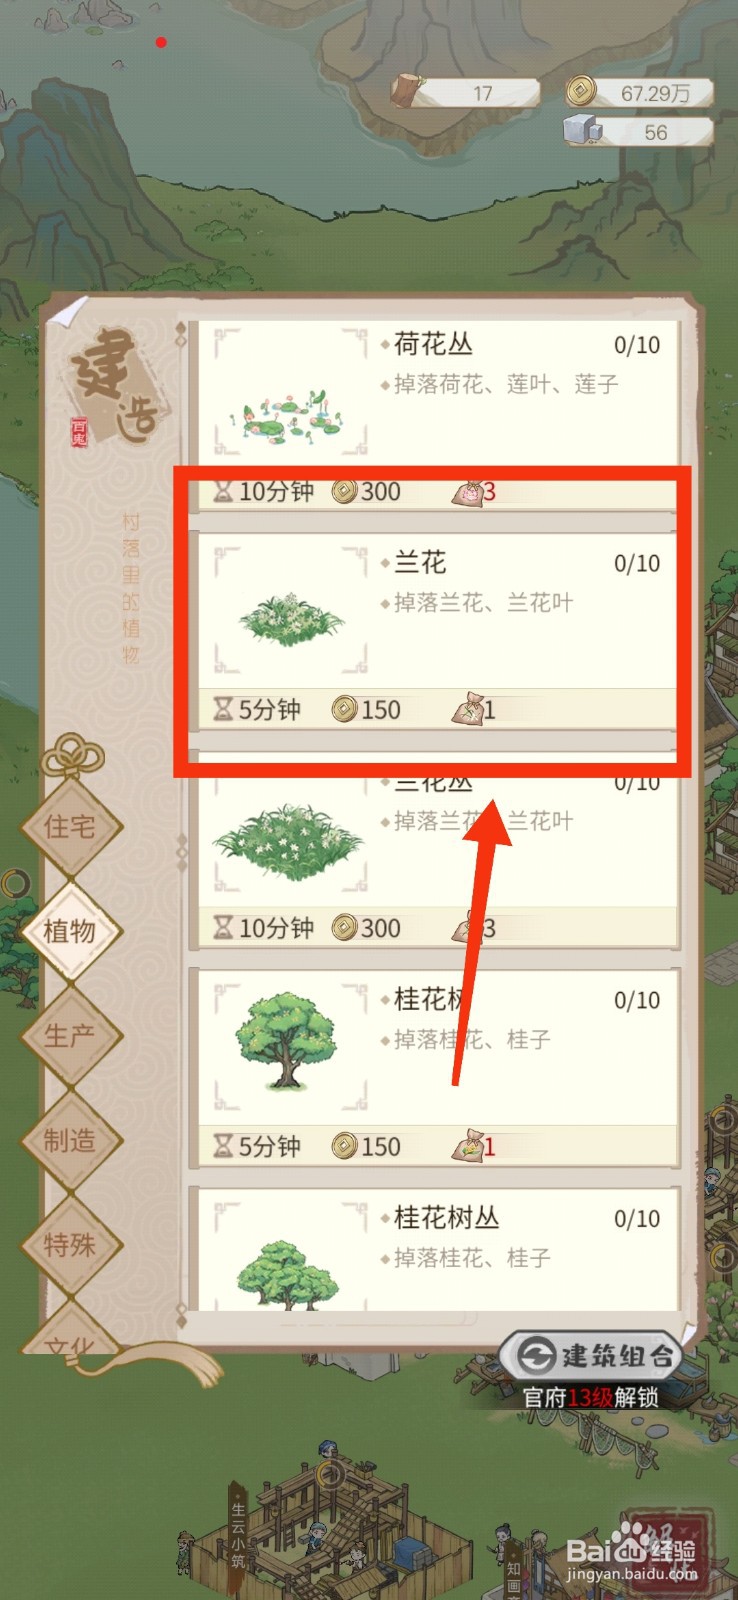Open the 生产 category tab
738x1600 pixels.
(70, 1035)
